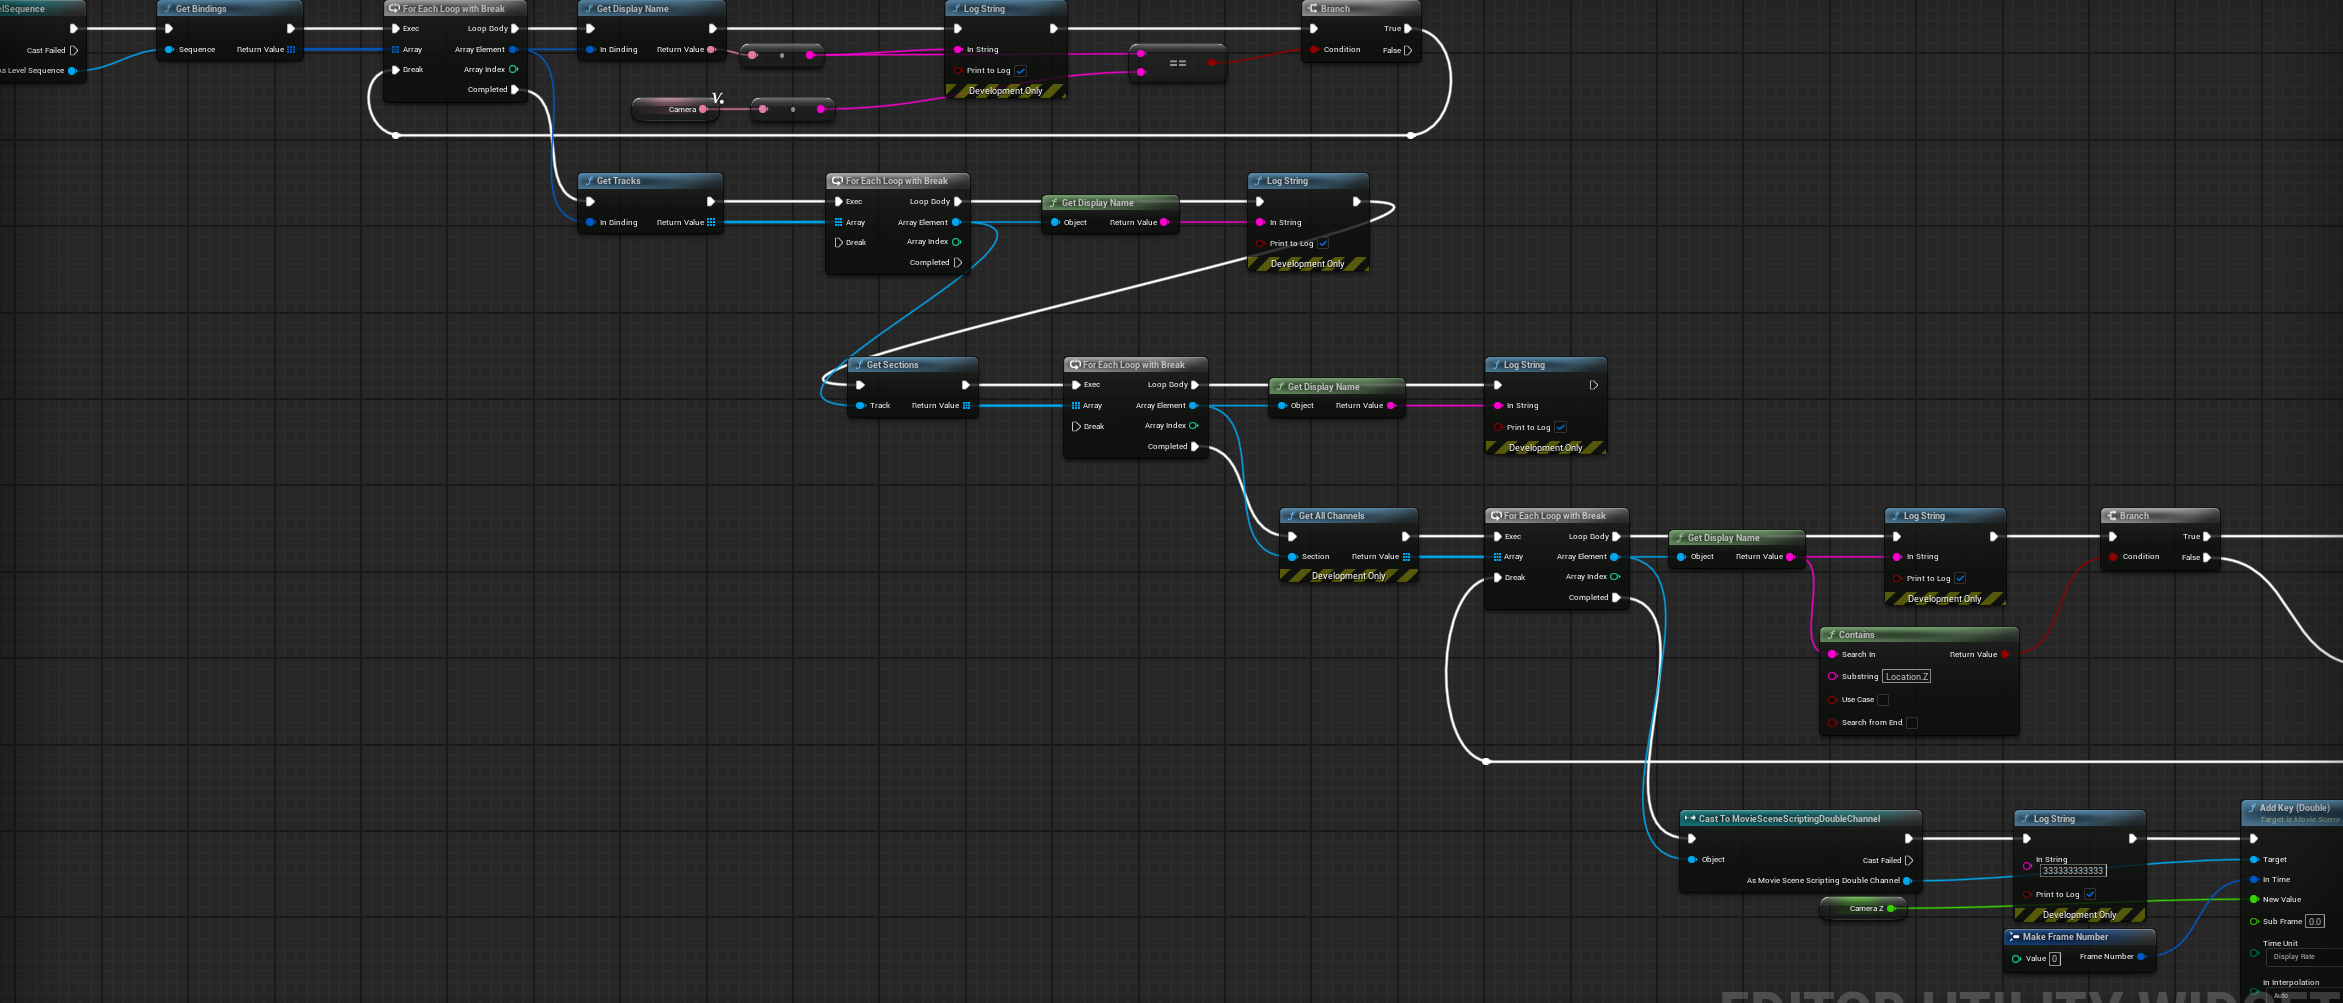Click the Return Value pin on Contains
Viewport: 2343px width, 1003px height.
click(x=2004, y=655)
